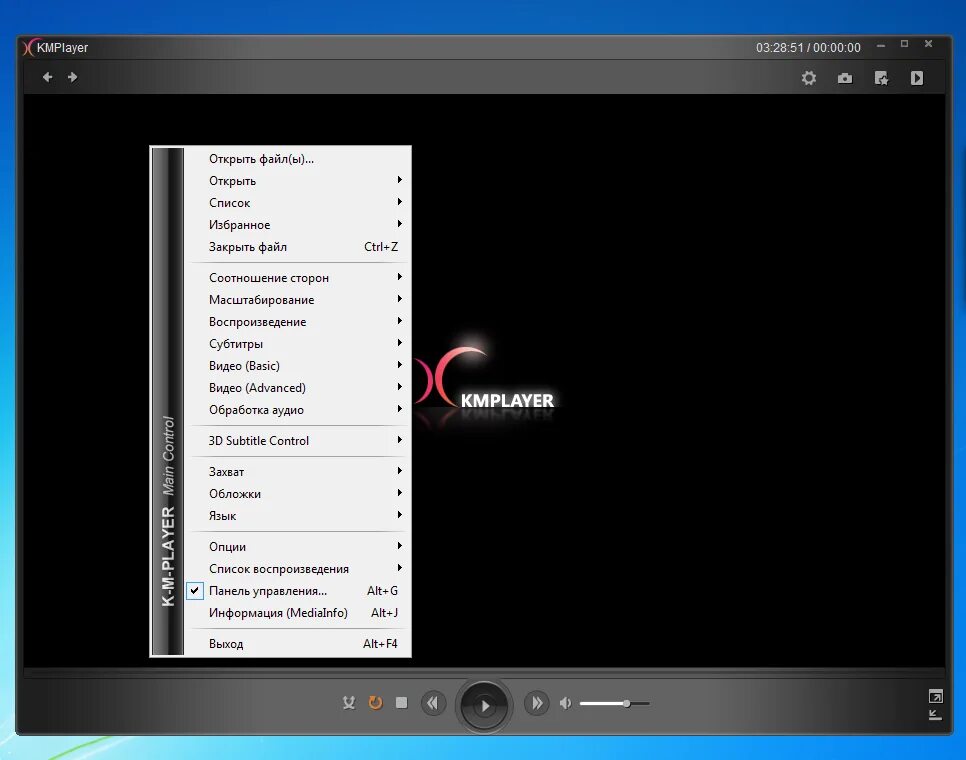This screenshot has width=966, height=760.
Task: Expand the Соотношение сторон submenu
Action: coord(265,277)
